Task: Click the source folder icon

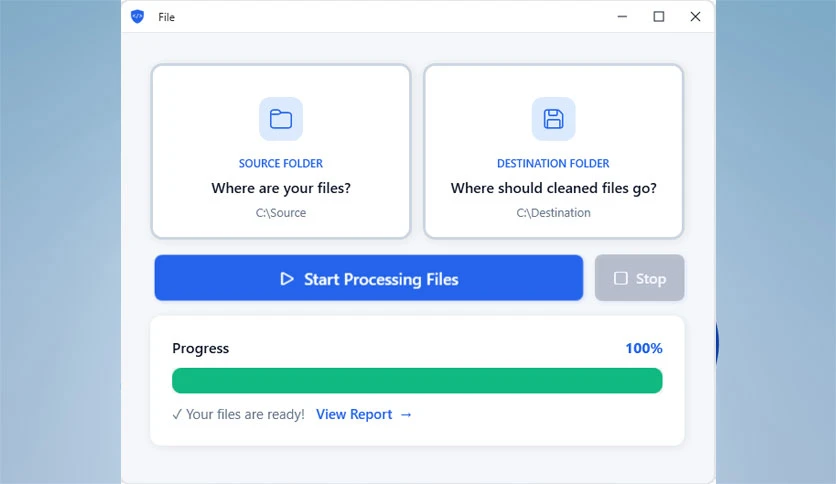Action: [x=281, y=119]
